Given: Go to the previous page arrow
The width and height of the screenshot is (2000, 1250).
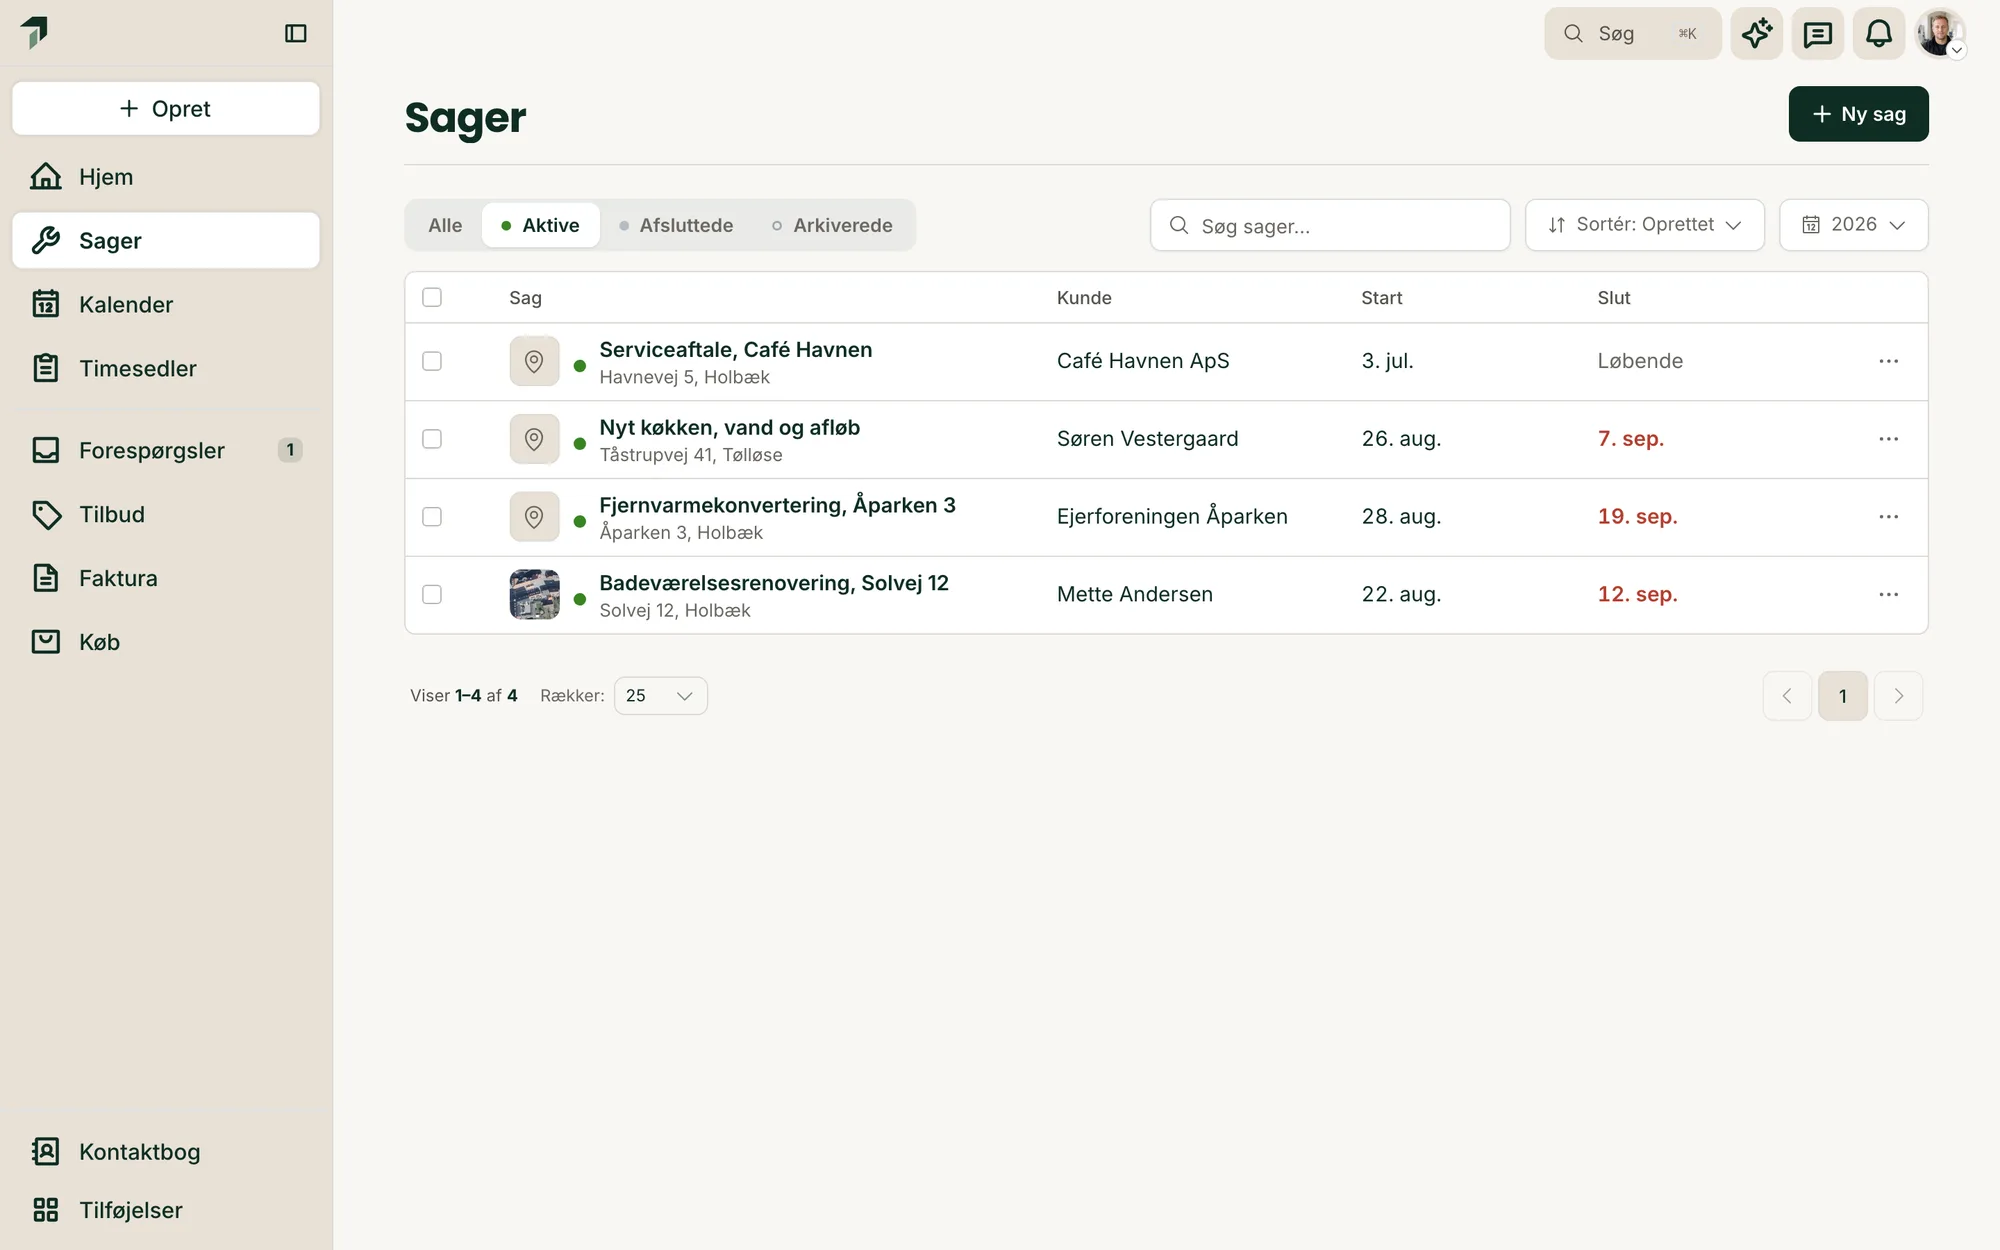Looking at the screenshot, I should pos(1787,696).
